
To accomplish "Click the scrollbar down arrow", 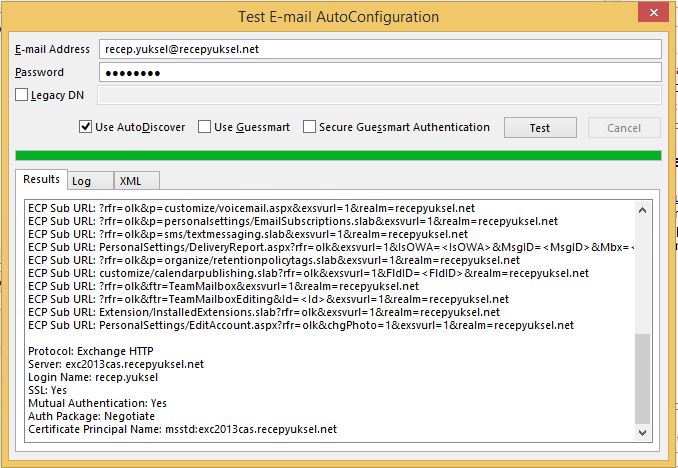I will pos(643,432).
